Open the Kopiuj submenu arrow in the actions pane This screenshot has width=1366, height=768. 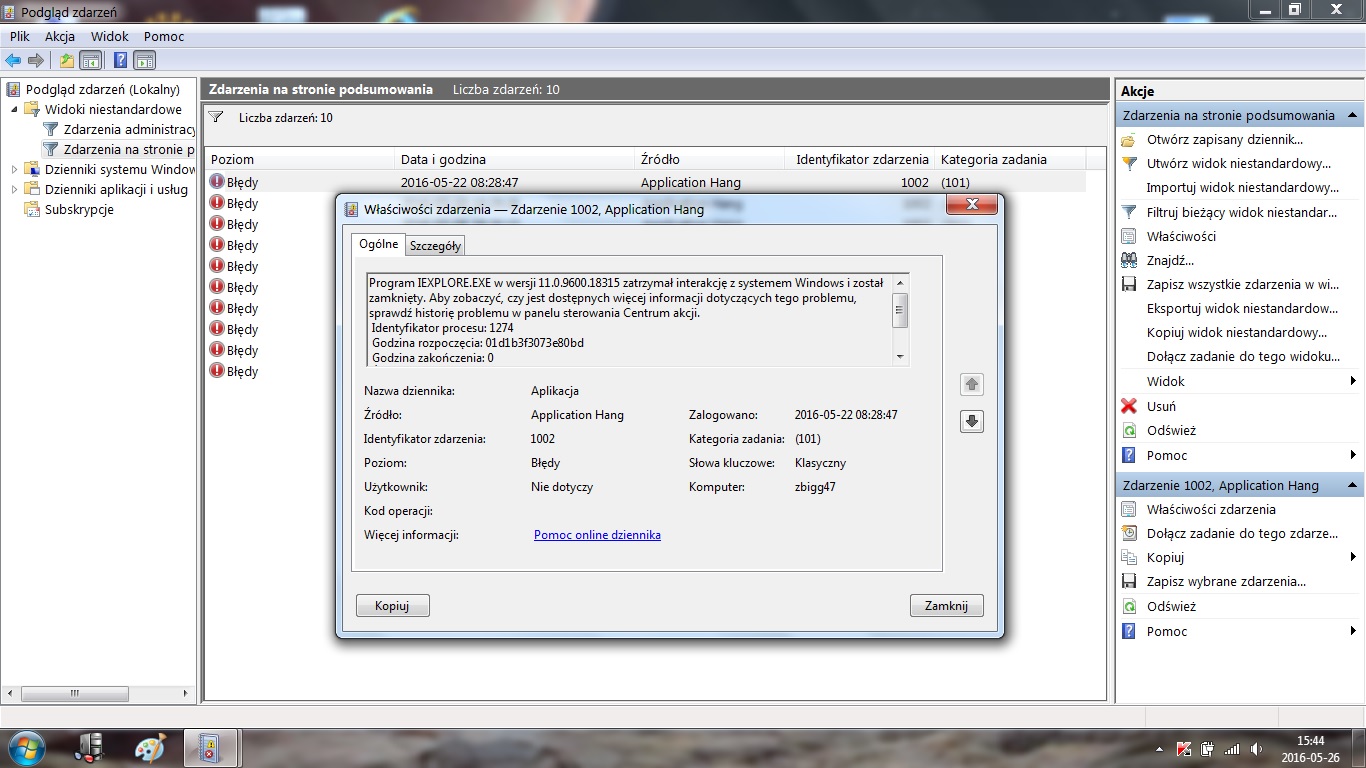[x=1353, y=557]
